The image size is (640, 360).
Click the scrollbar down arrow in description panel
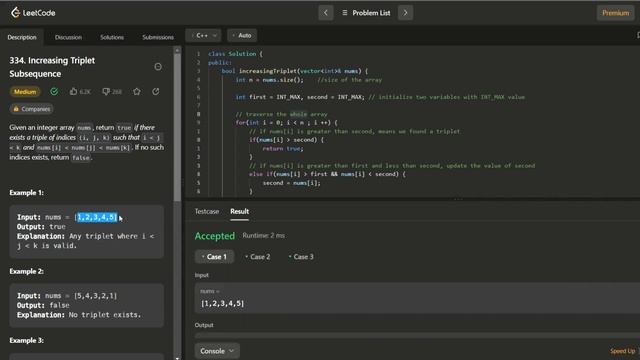(177, 358)
